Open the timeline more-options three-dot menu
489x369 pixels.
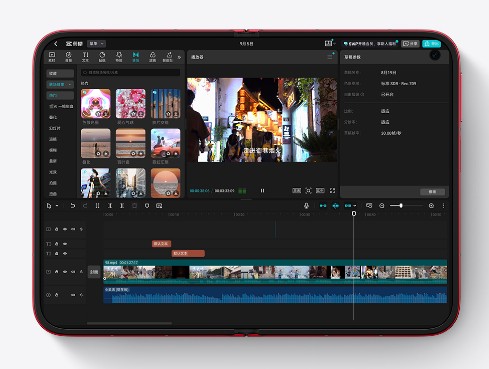pyautogui.click(x=443, y=206)
